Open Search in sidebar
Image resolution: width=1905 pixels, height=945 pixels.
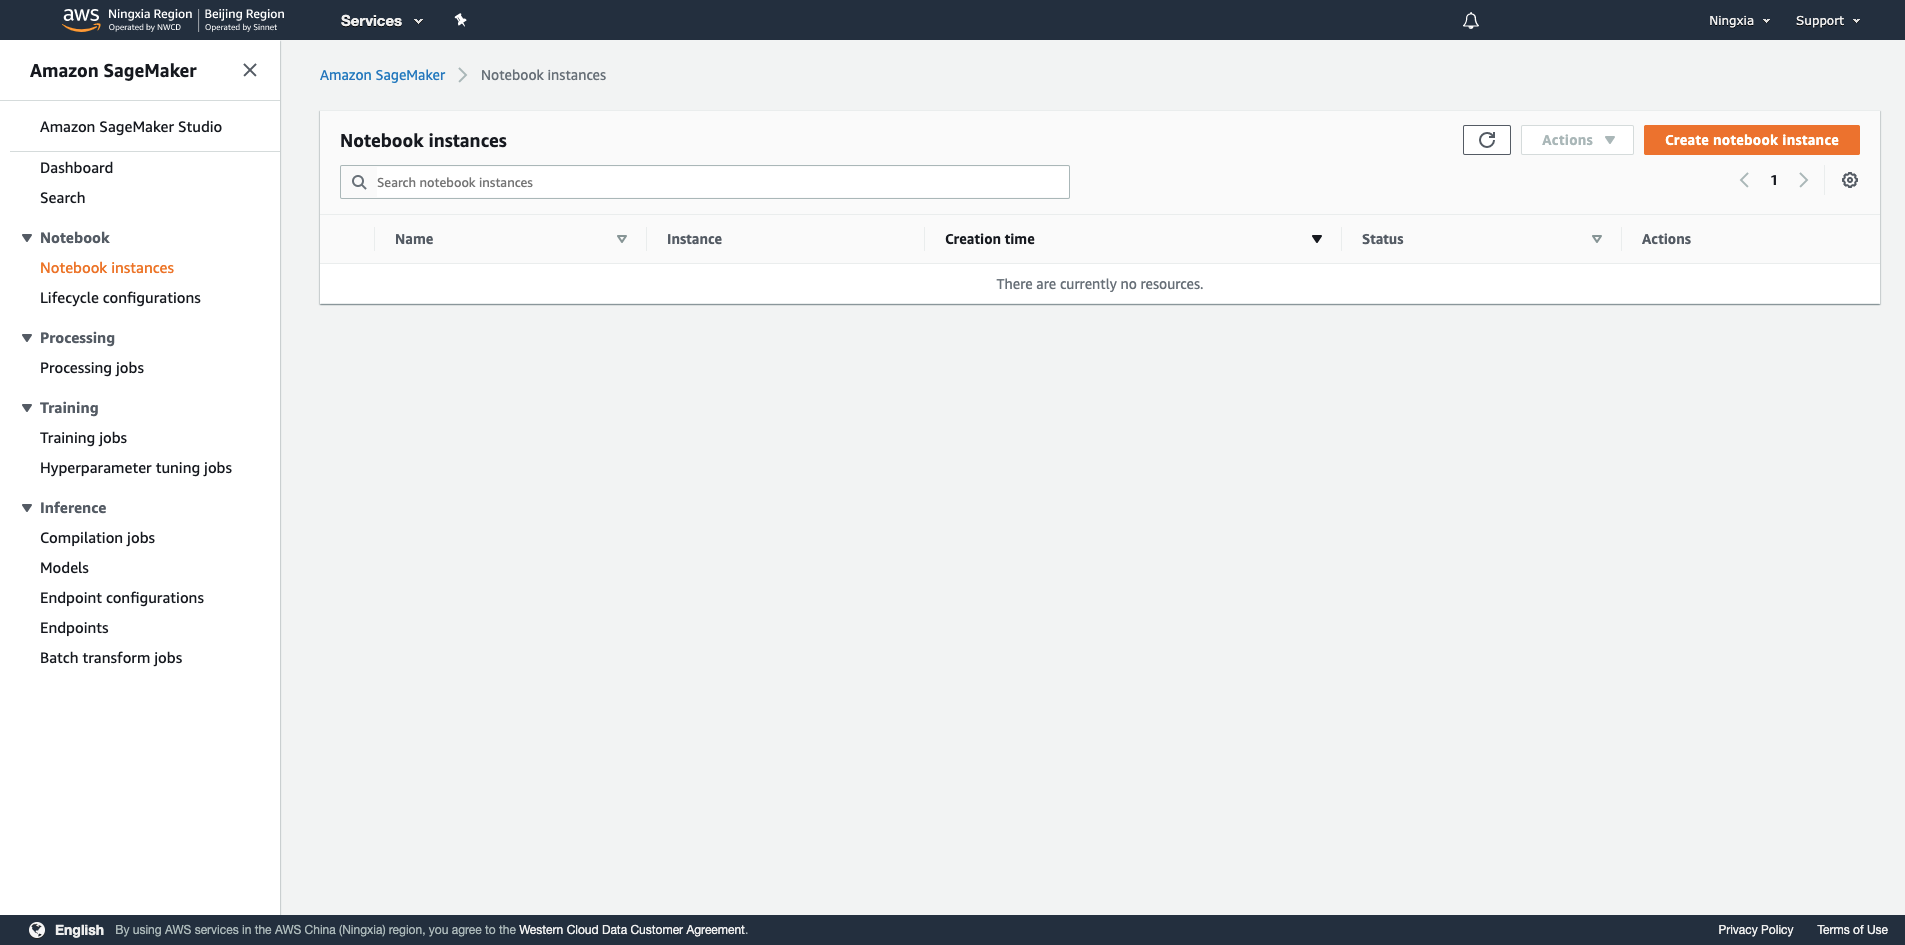click(x=62, y=198)
